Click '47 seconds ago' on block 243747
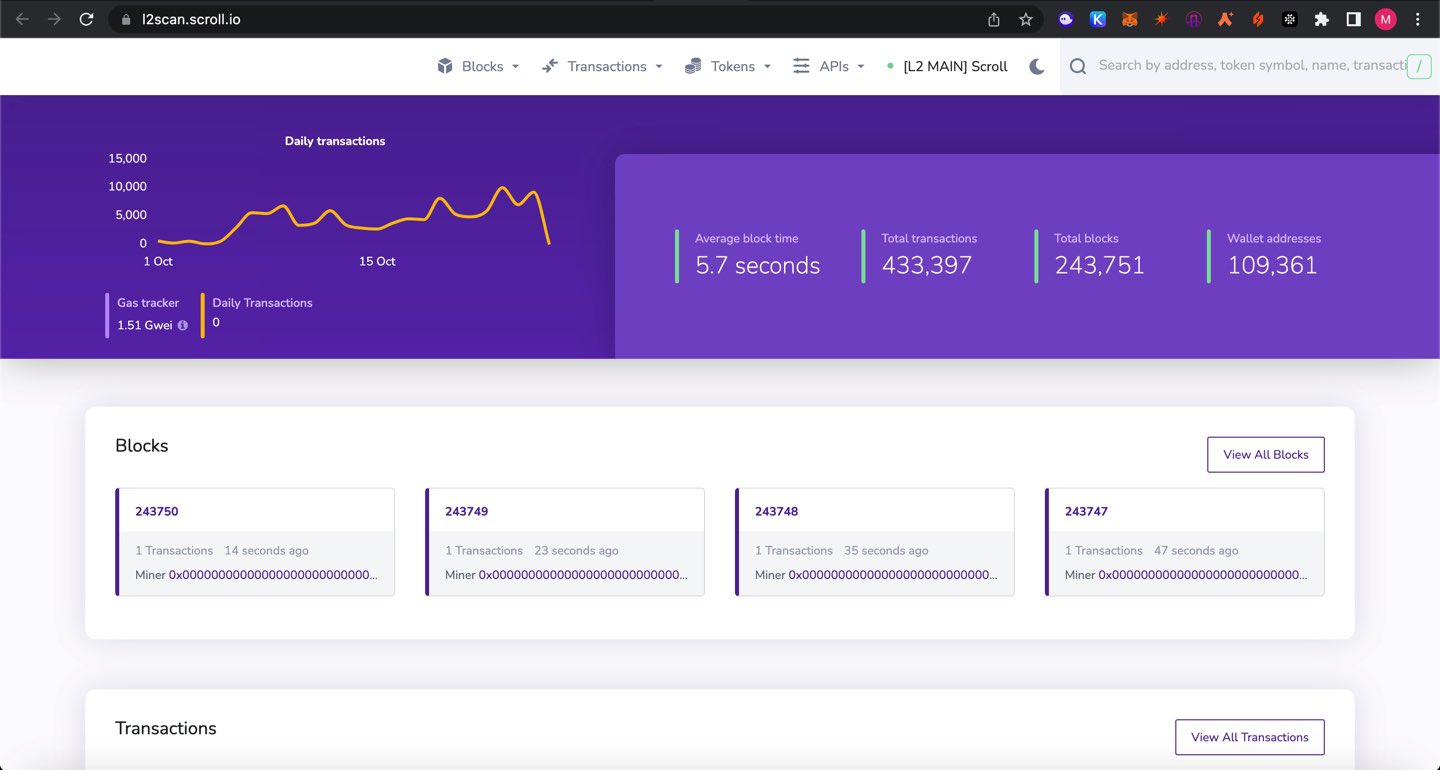 tap(1196, 551)
